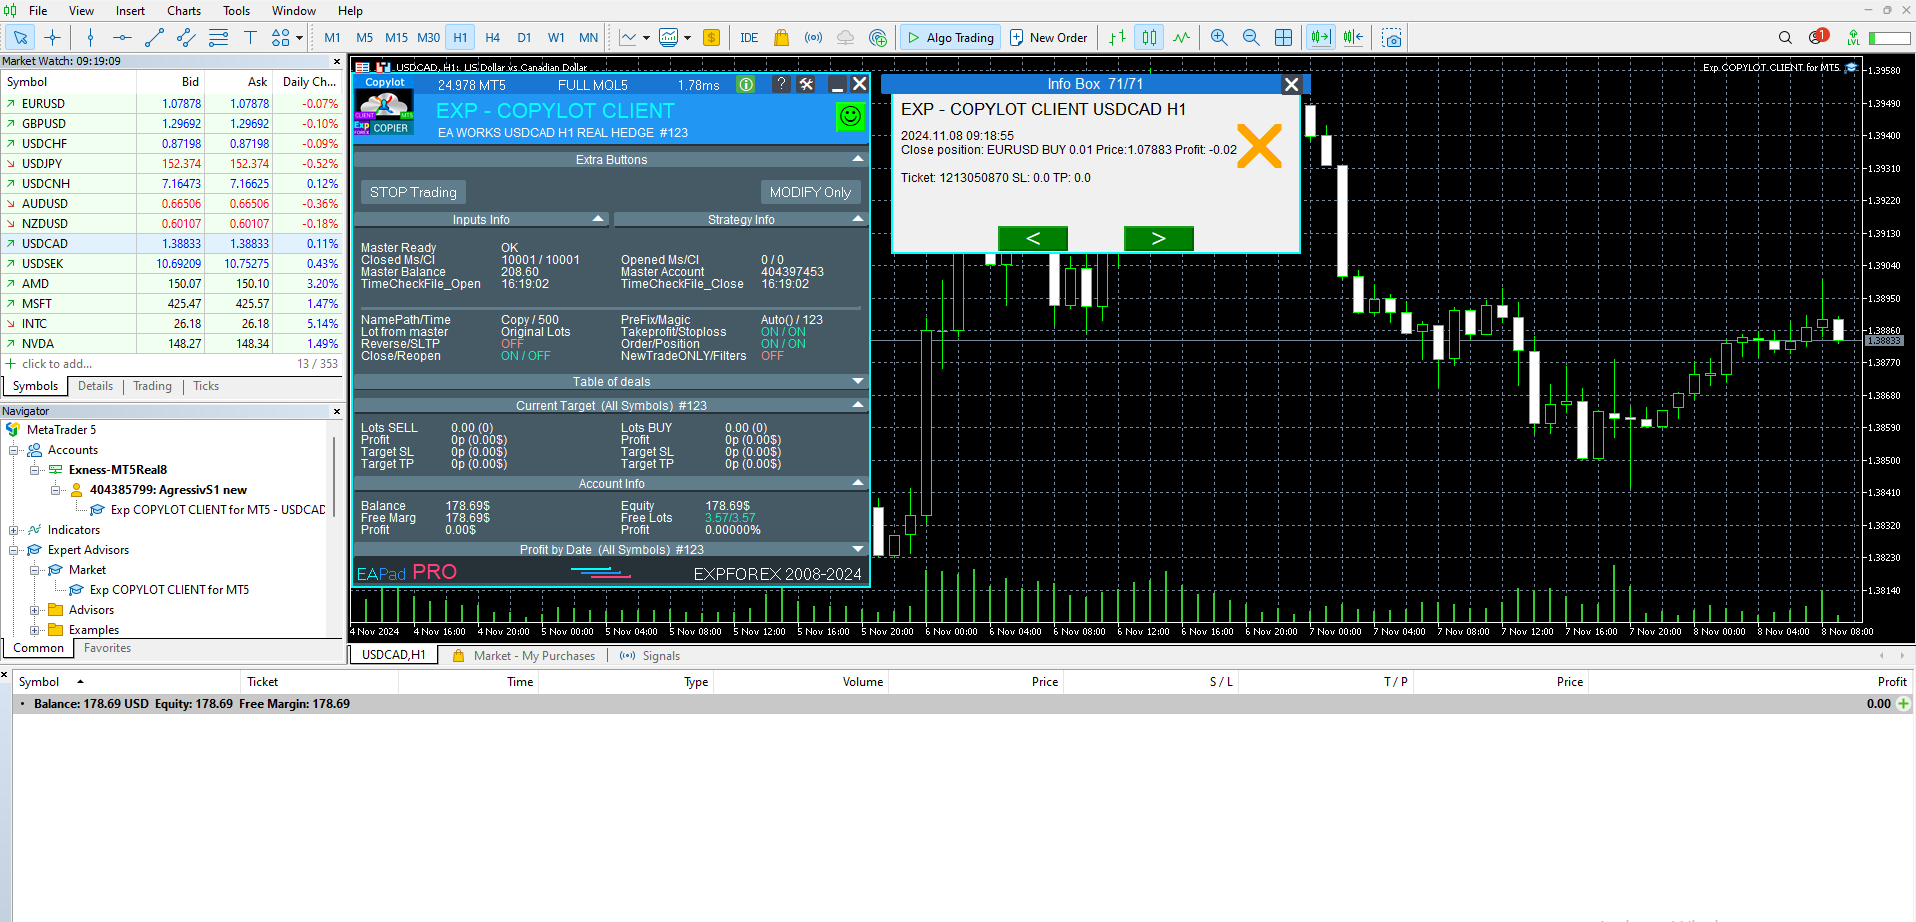Viewport: 1916px width, 922px height.
Task: Open Market - My Purchases tab
Action: point(524,656)
